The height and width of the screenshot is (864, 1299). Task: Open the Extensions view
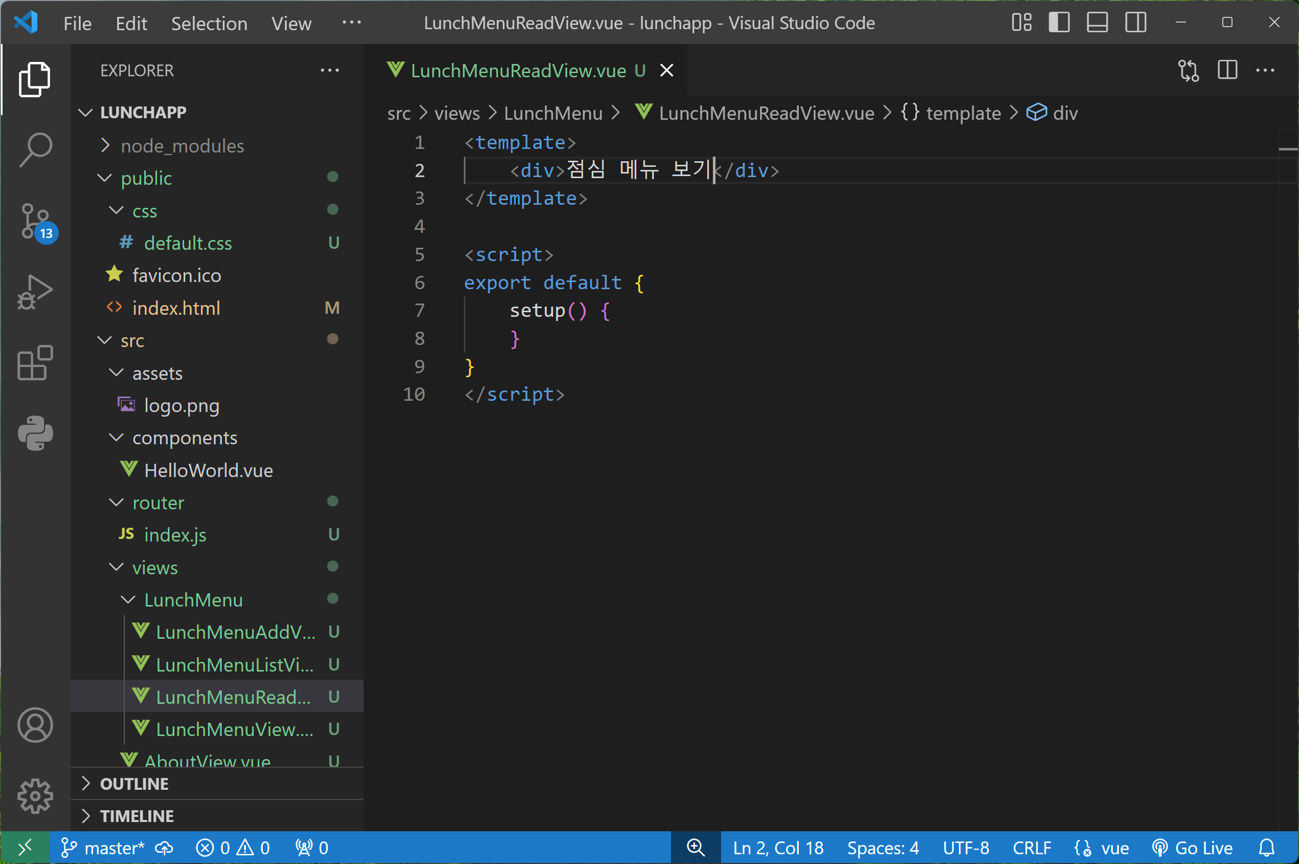35,363
